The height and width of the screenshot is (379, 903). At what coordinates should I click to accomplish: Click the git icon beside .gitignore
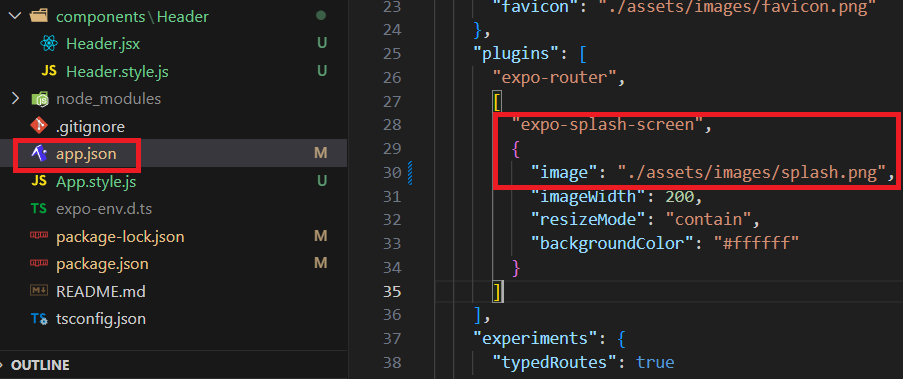point(39,126)
